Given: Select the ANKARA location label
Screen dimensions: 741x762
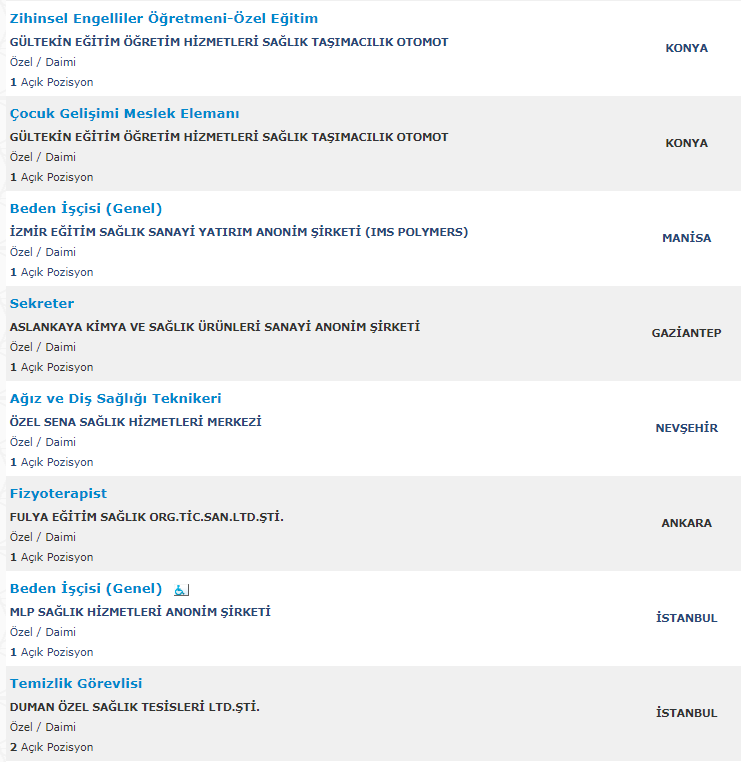Looking at the screenshot, I should 686,523.
